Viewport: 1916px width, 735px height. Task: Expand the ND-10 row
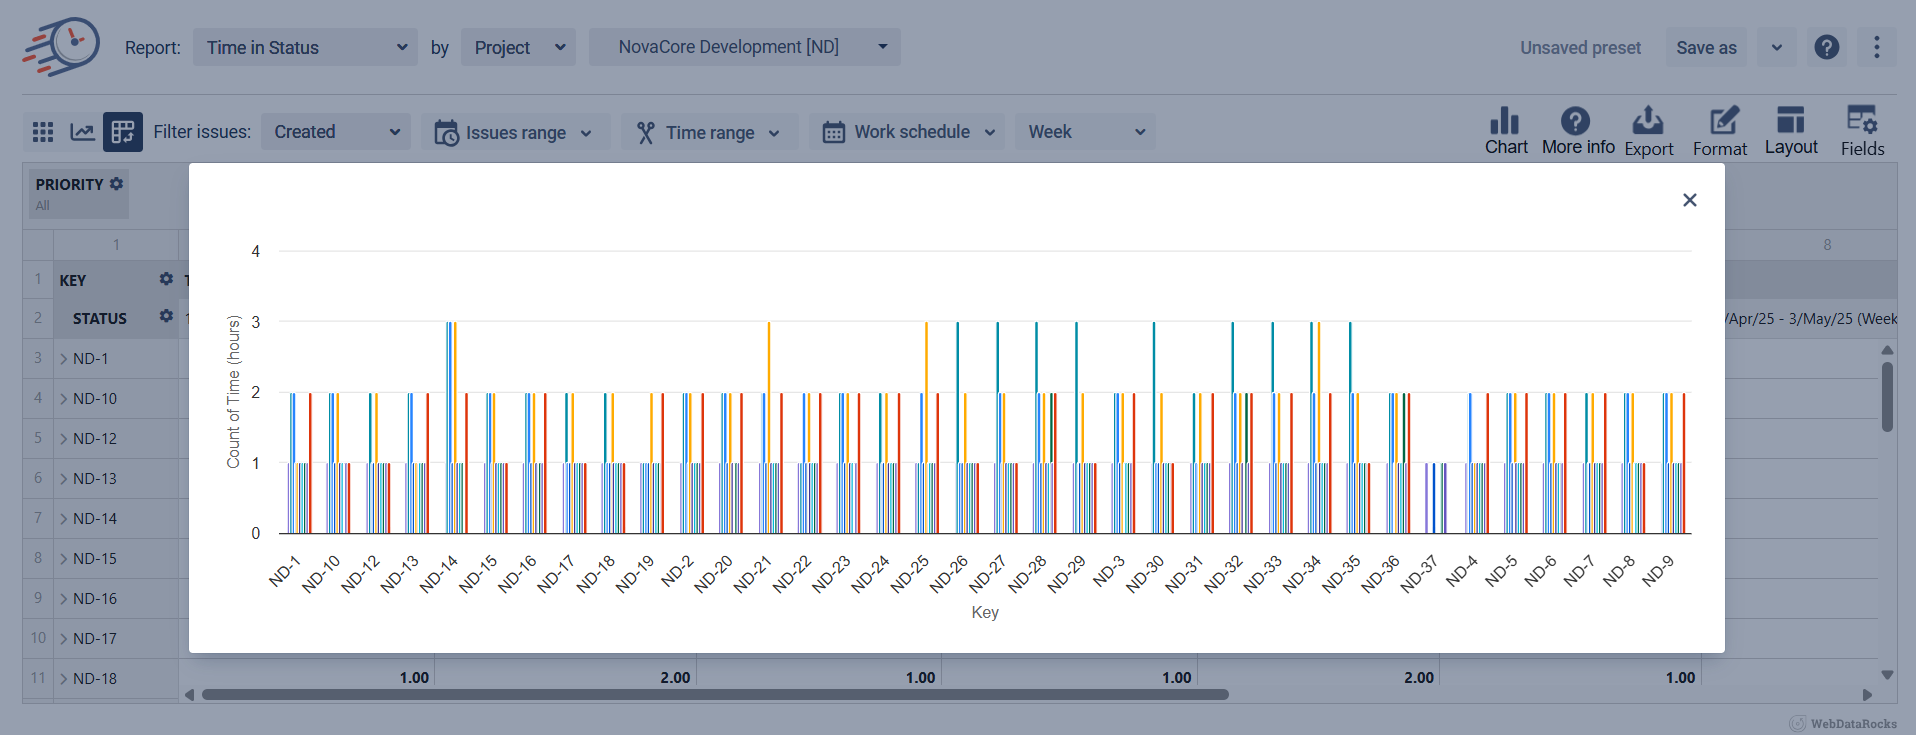pos(64,399)
